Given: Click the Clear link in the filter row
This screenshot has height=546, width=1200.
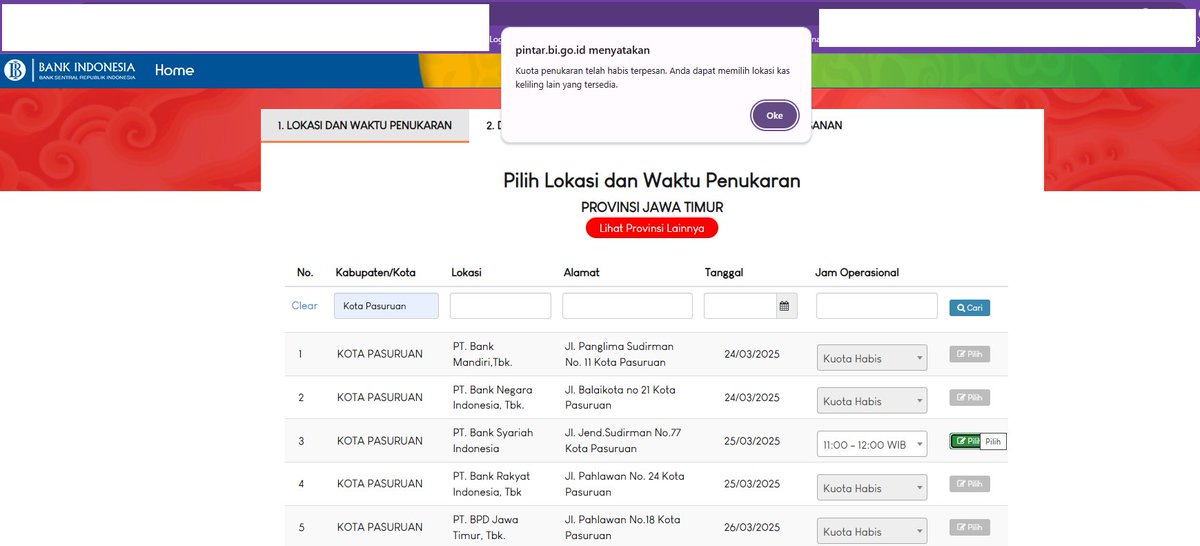Looking at the screenshot, I should pos(305,306).
